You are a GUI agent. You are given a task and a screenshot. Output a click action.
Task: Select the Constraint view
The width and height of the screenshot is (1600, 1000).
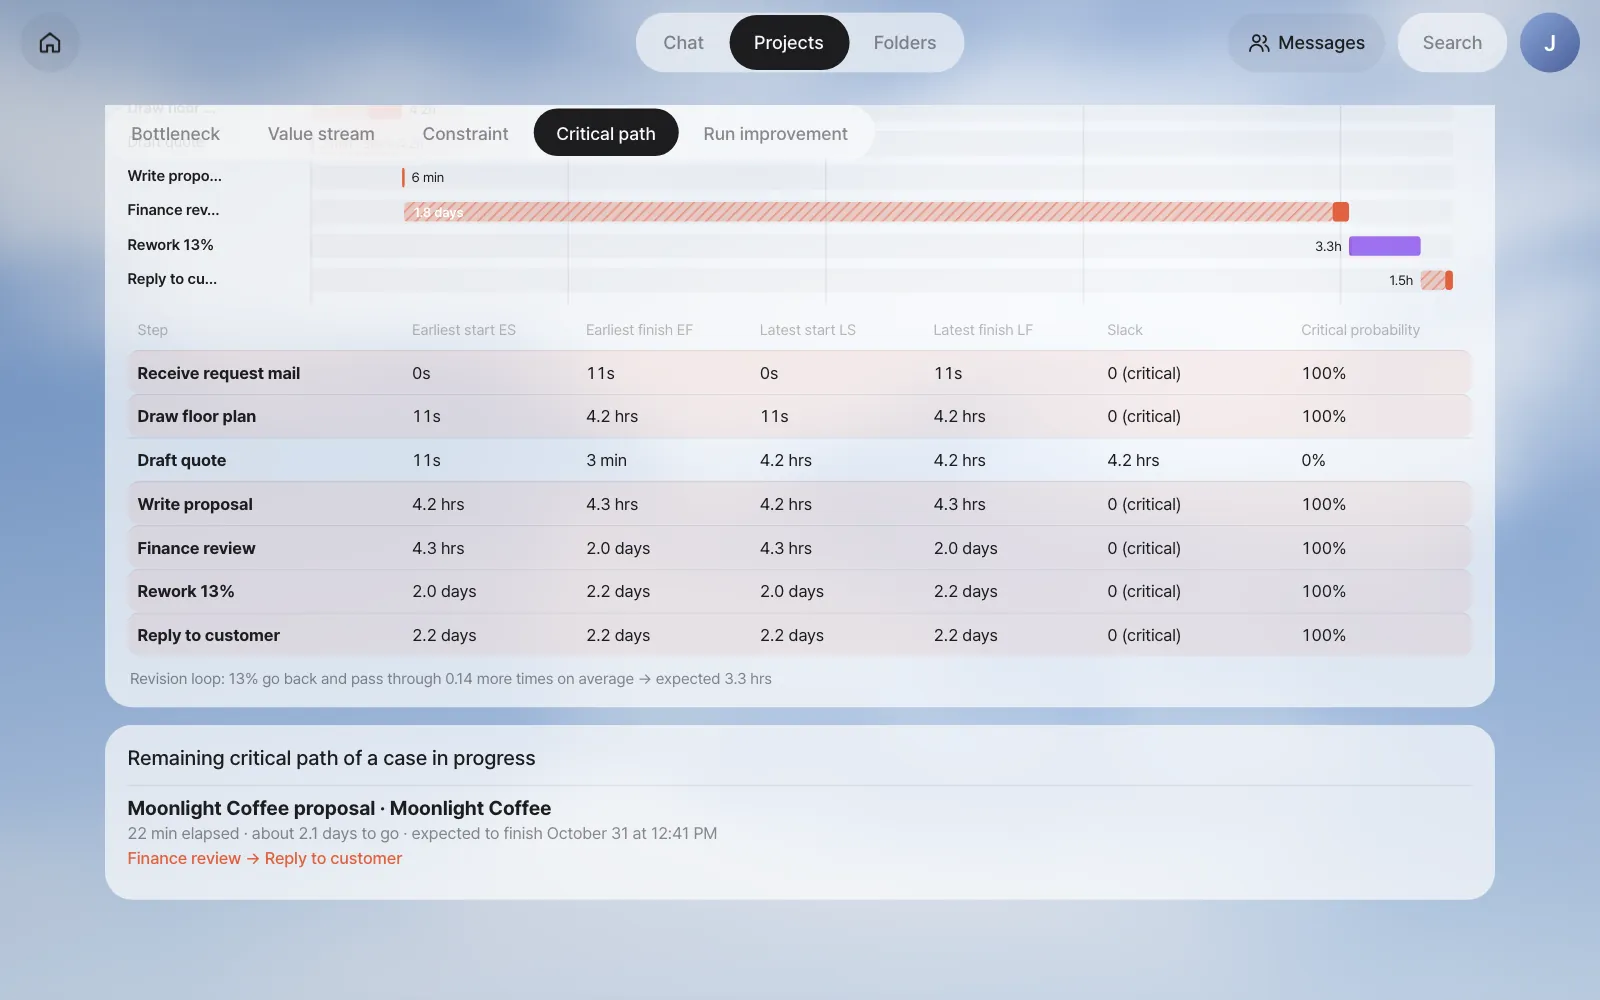(x=465, y=134)
